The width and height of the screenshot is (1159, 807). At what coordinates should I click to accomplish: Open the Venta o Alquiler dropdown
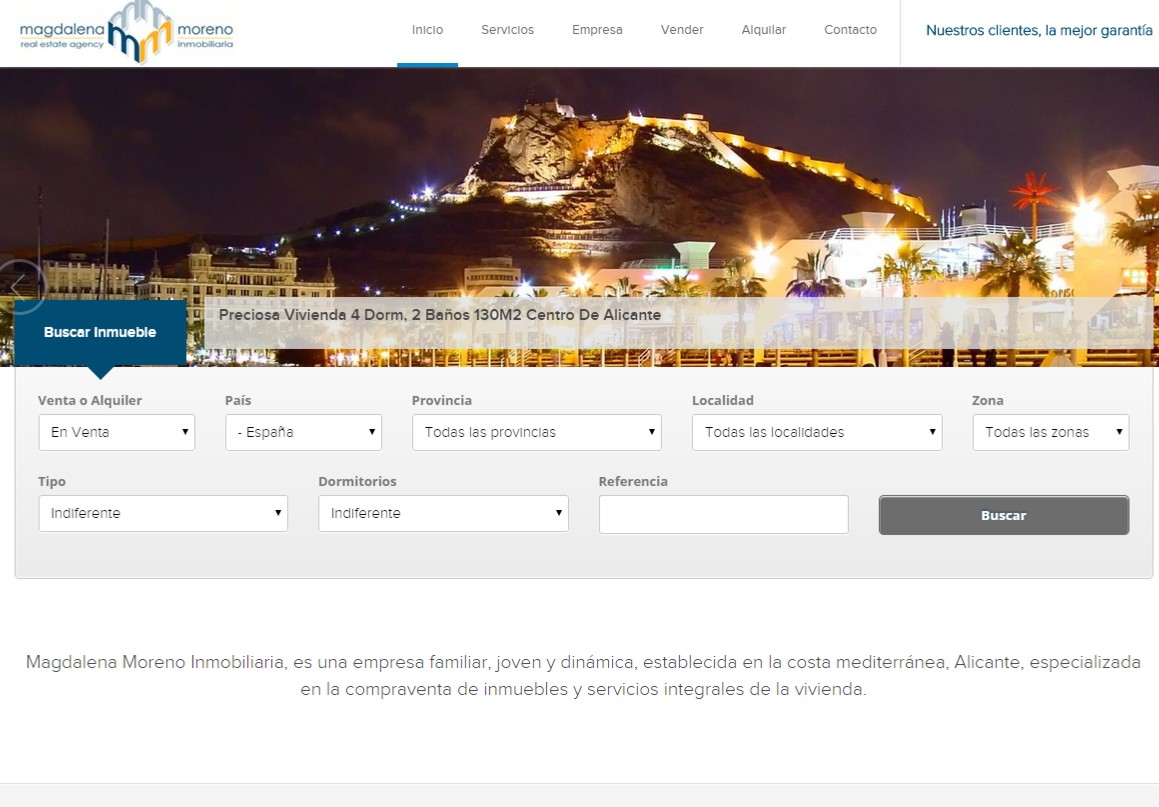pyautogui.click(x=117, y=432)
